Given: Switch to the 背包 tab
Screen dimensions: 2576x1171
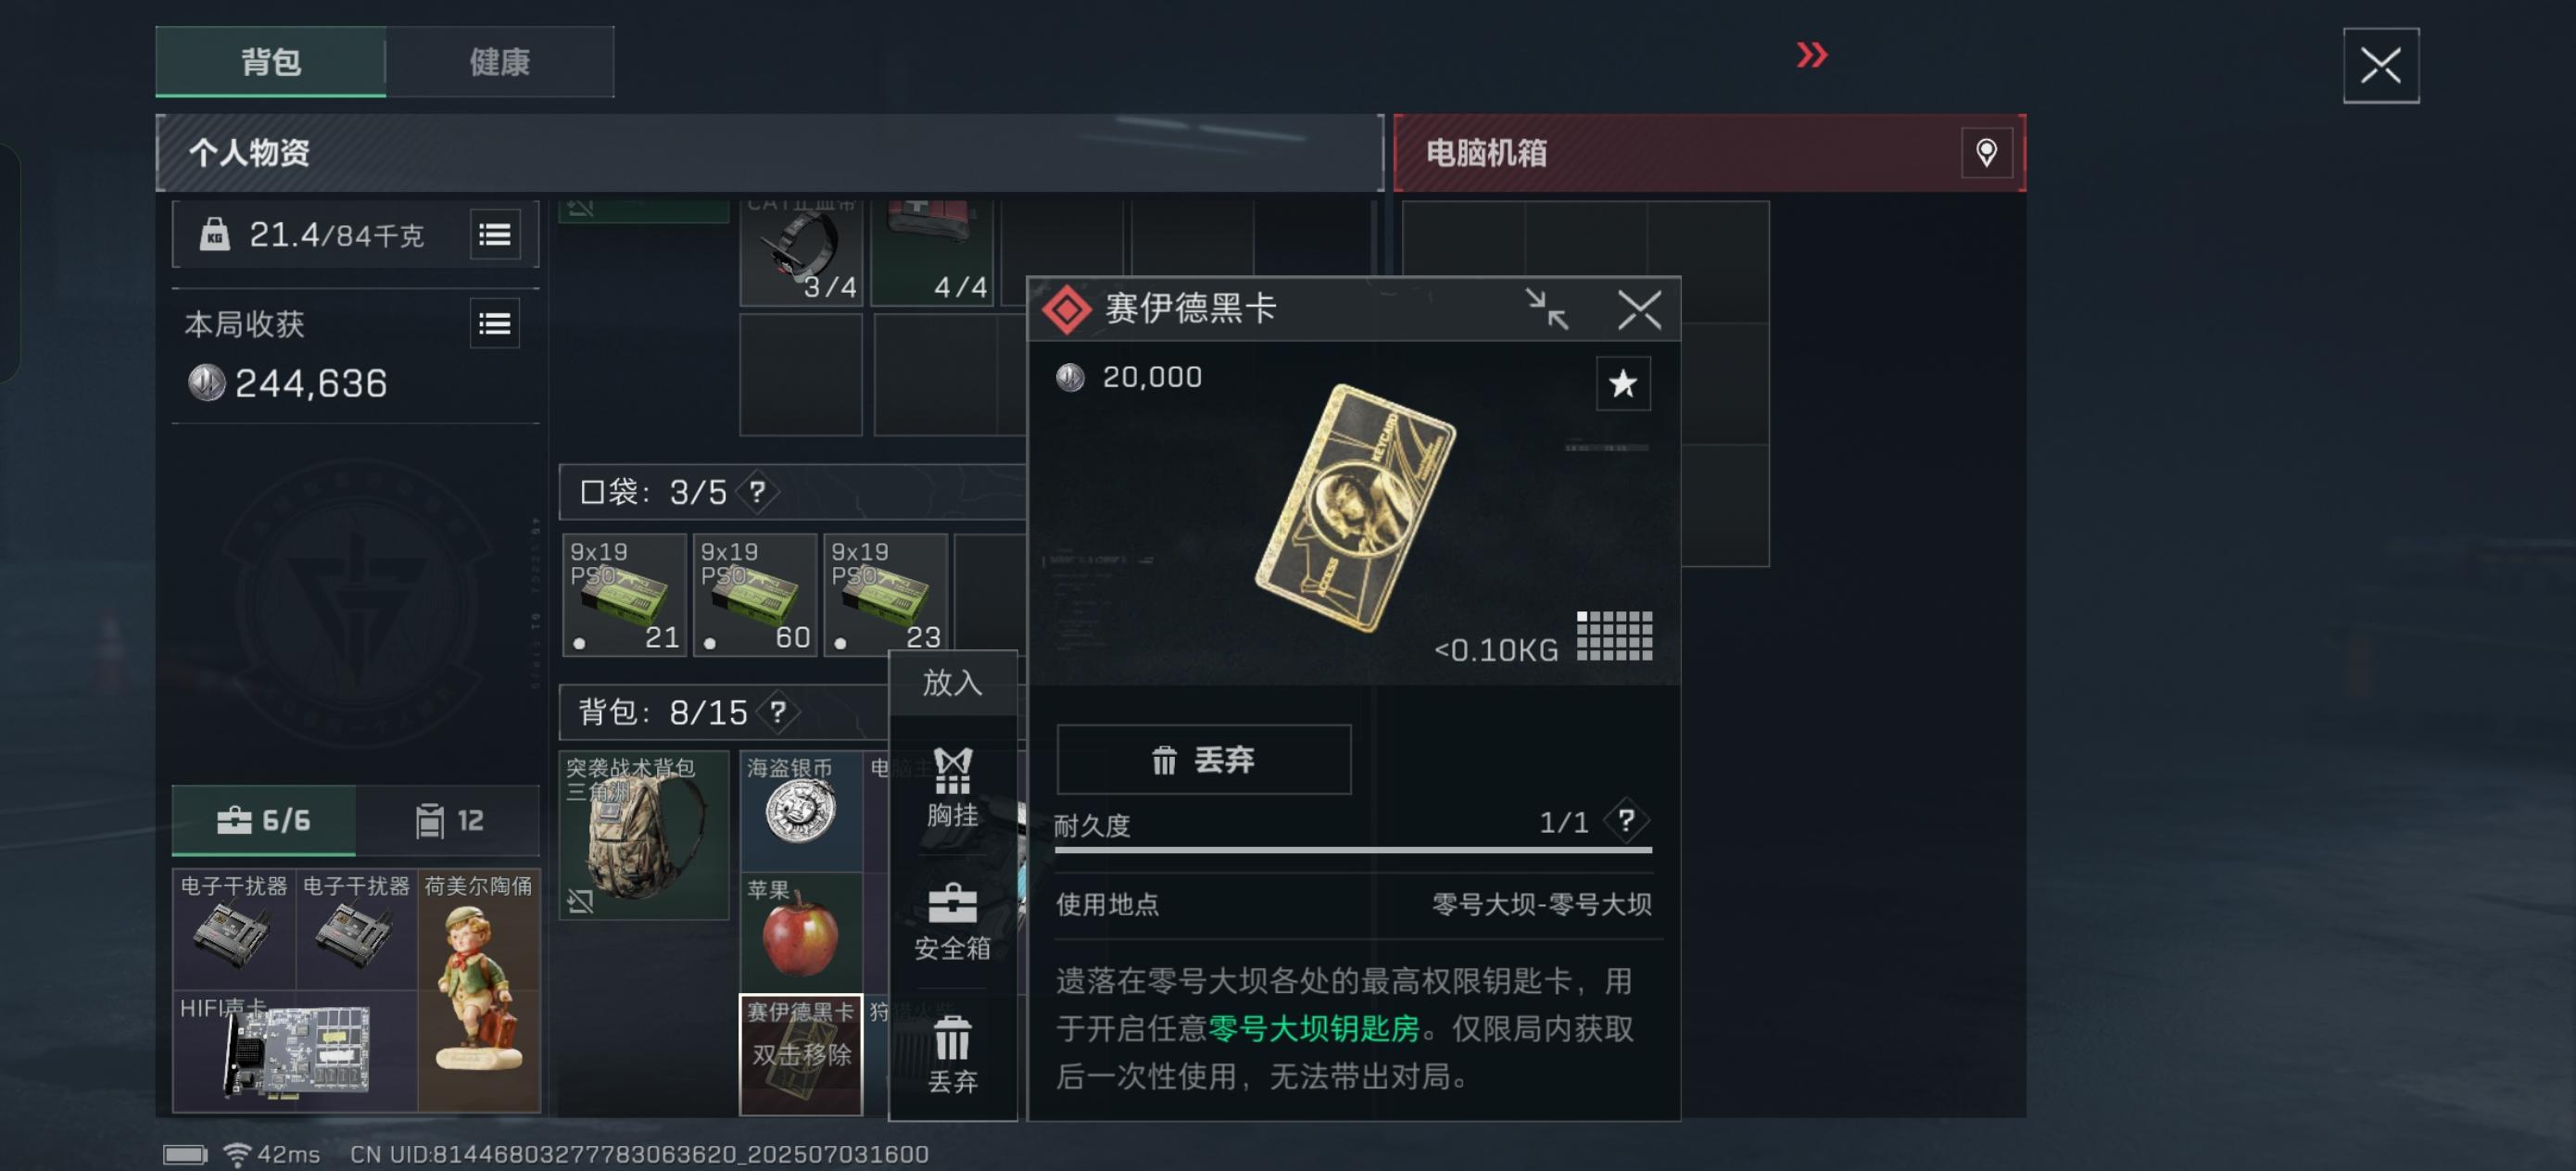Looking at the screenshot, I should (x=270, y=62).
